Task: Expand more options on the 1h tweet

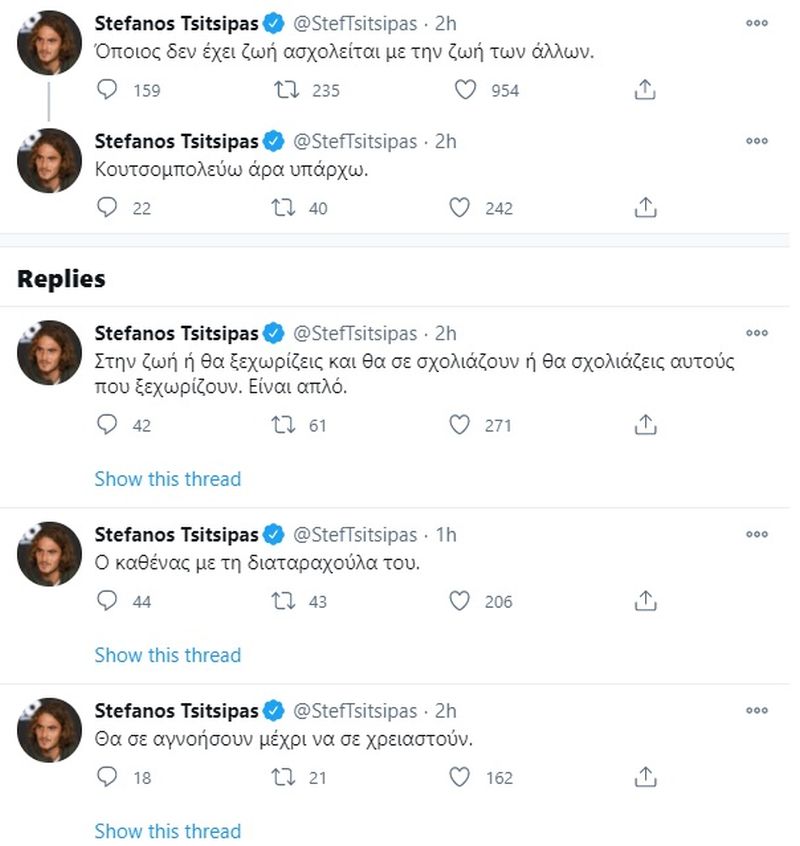Action: [756, 534]
